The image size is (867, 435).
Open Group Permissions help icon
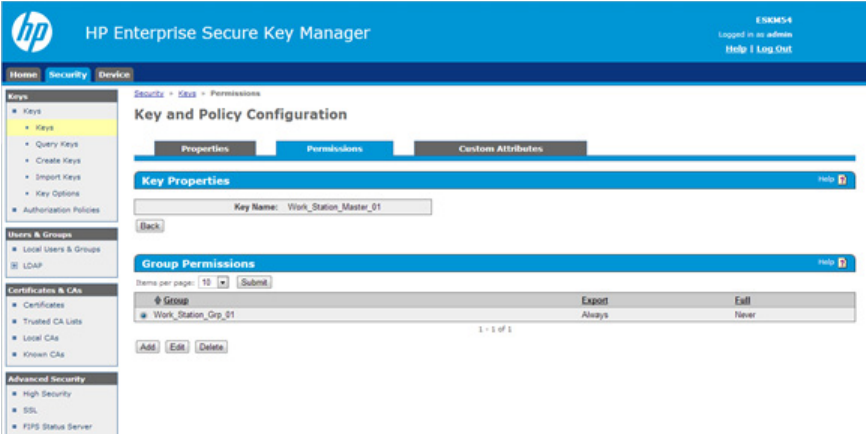(x=842, y=263)
